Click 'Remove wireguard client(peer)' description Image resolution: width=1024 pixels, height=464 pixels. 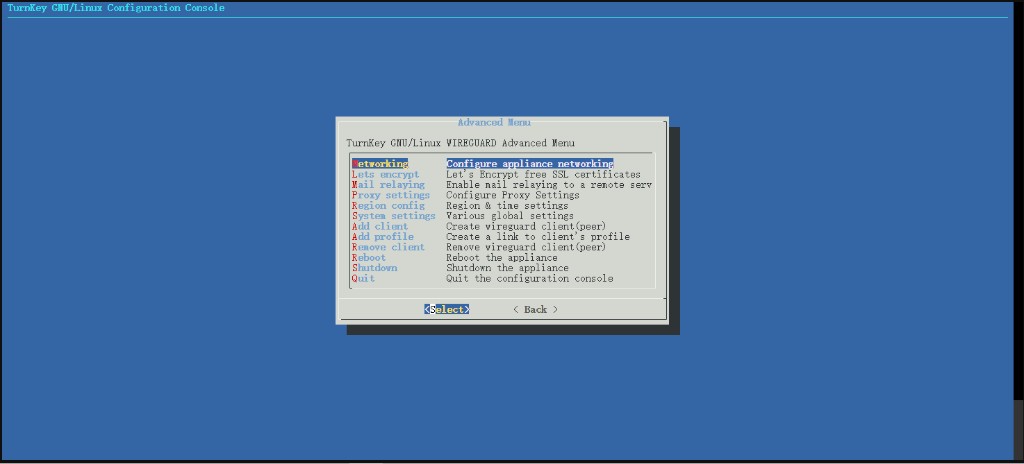coord(526,247)
